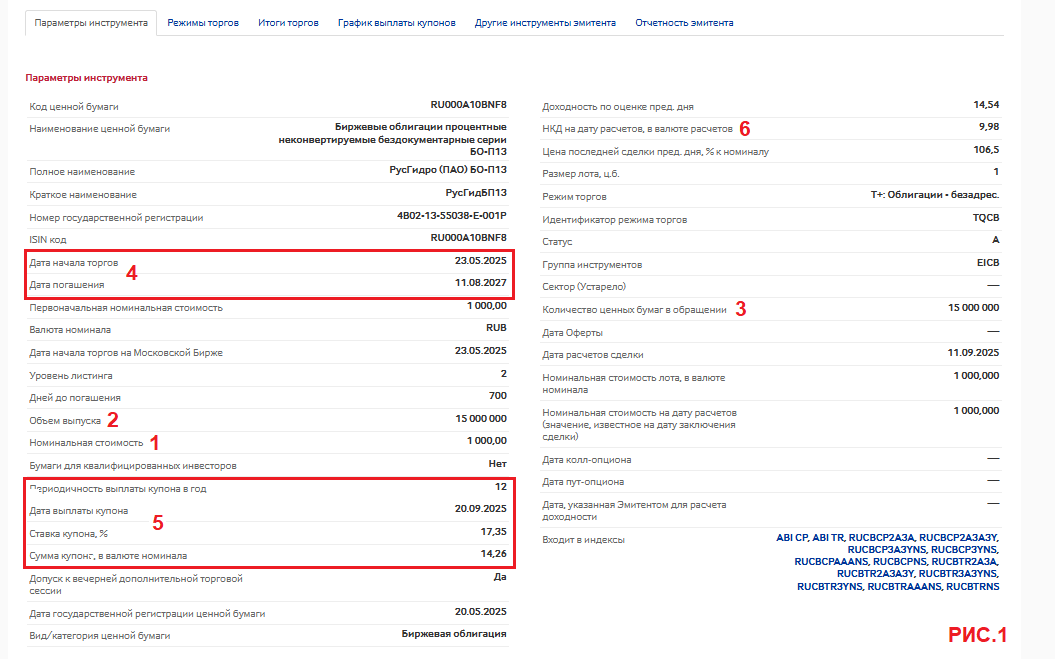1055x659 pixels.
Task: Switch to Отчетность эмитента tab
Action: [x=684, y=23]
